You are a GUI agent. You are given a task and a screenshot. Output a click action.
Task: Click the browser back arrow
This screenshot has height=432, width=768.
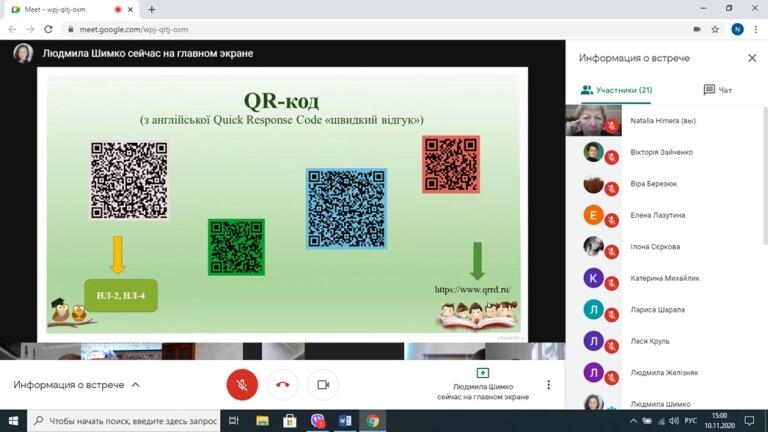[12, 29]
